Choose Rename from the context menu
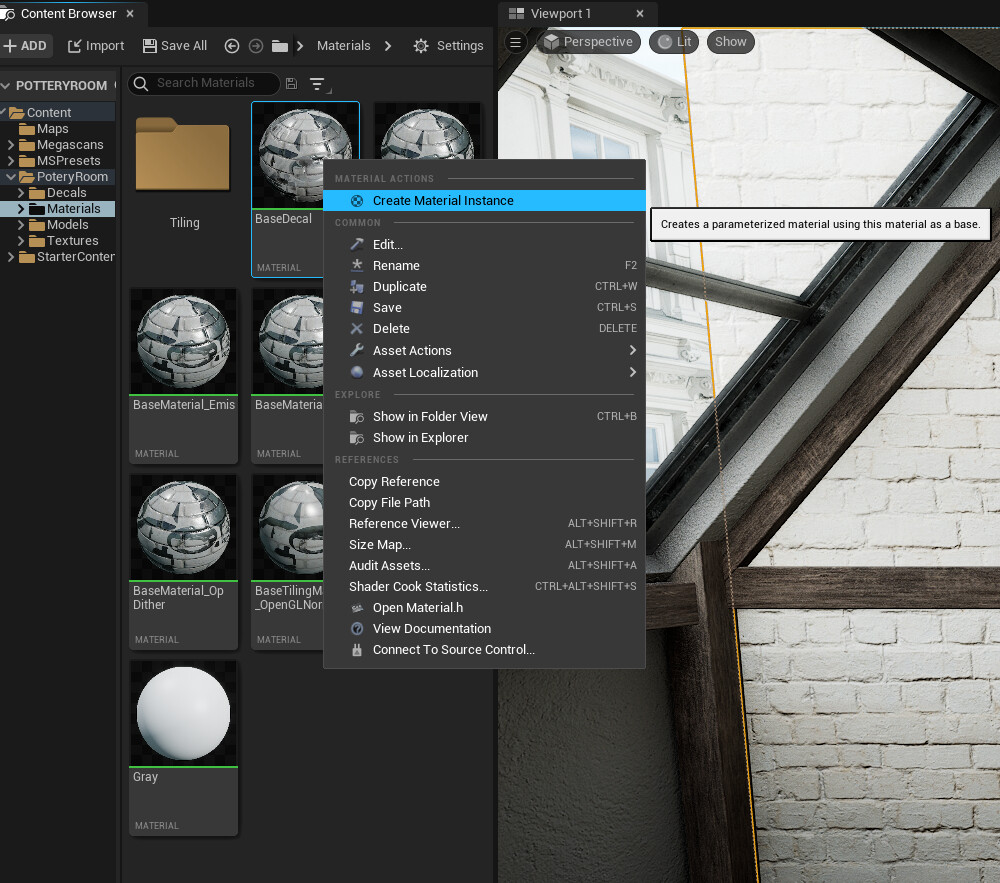The width and height of the screenshot is (1000, 883). (398, 265)
